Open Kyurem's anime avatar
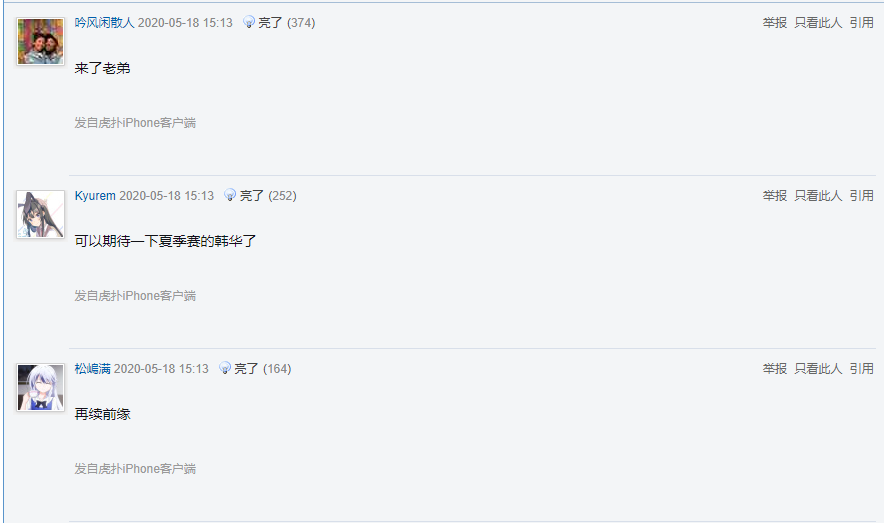The image size is (884, 523). click(41, 214)
